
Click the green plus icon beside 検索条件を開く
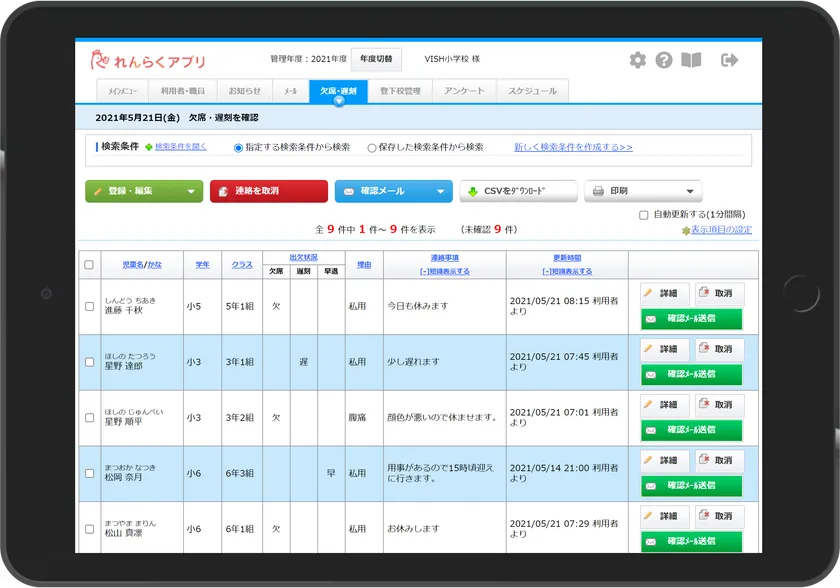click(148, 147)
